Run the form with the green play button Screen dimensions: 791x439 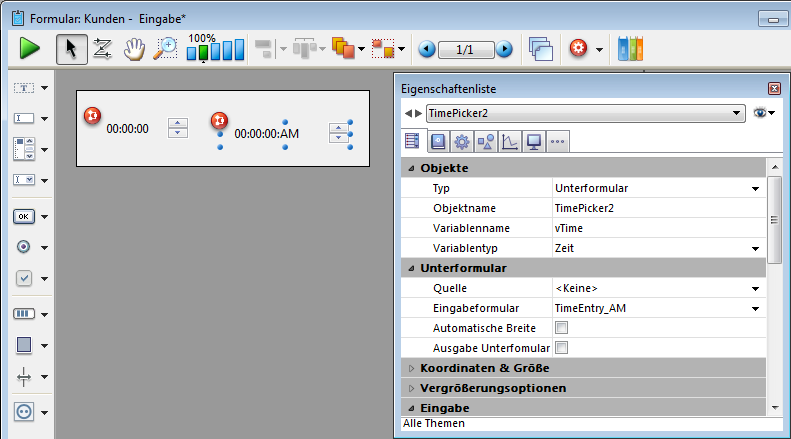(29, 48)
